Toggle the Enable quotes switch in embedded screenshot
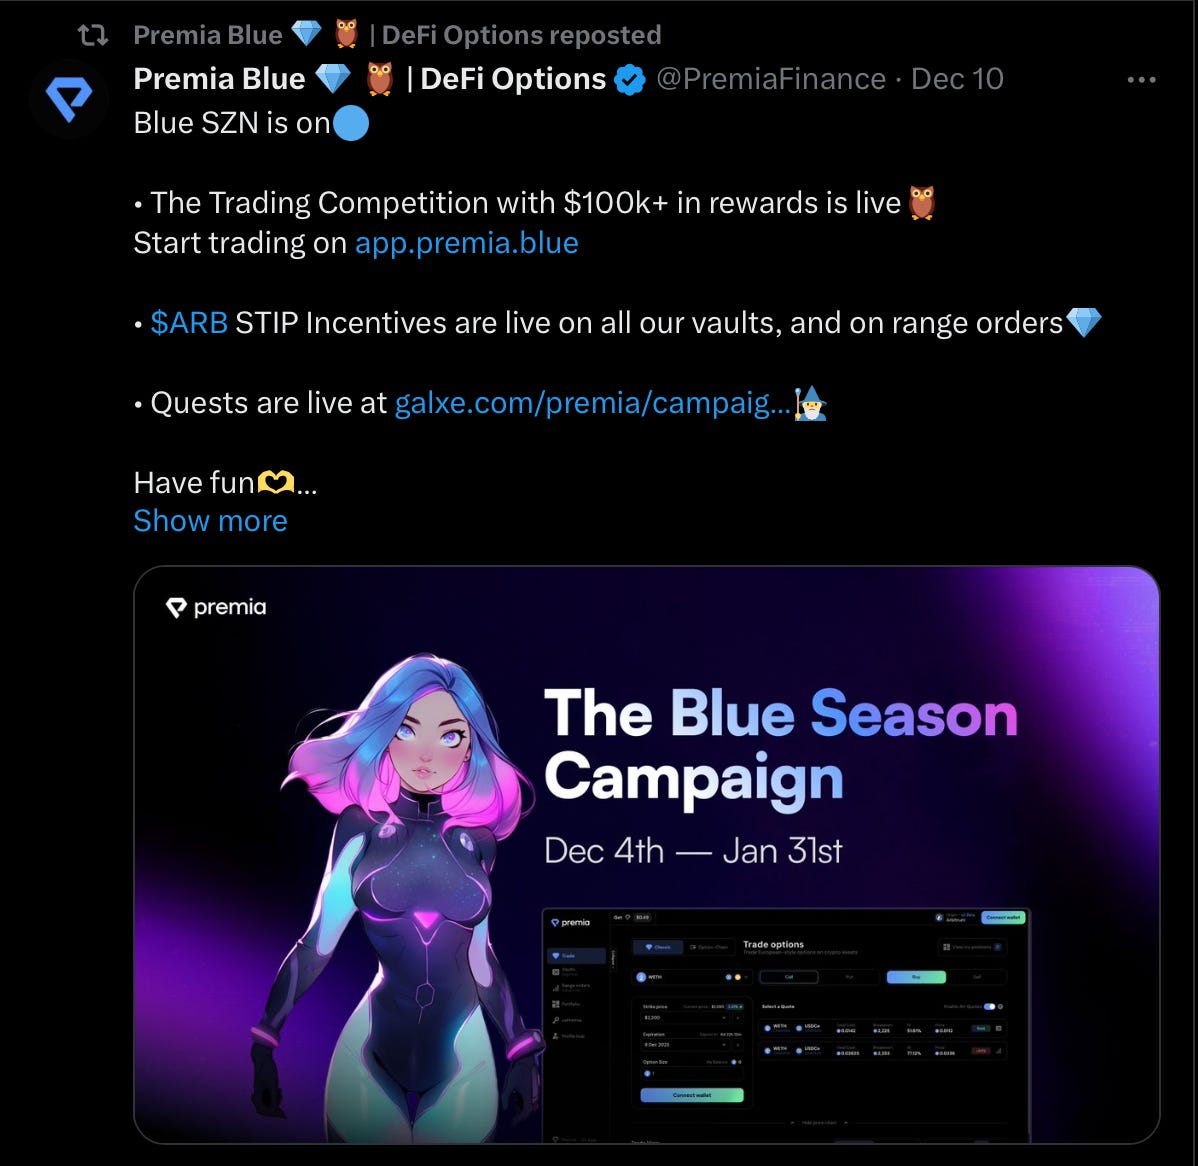The height and width of the screenshot is (1166, 1198). click(x=989, y=1006)
